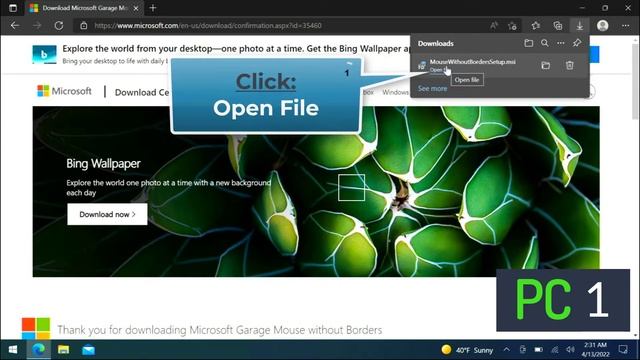Search downloads in Downloads panel
640x360 pixels.
click(x=545, y=43)
